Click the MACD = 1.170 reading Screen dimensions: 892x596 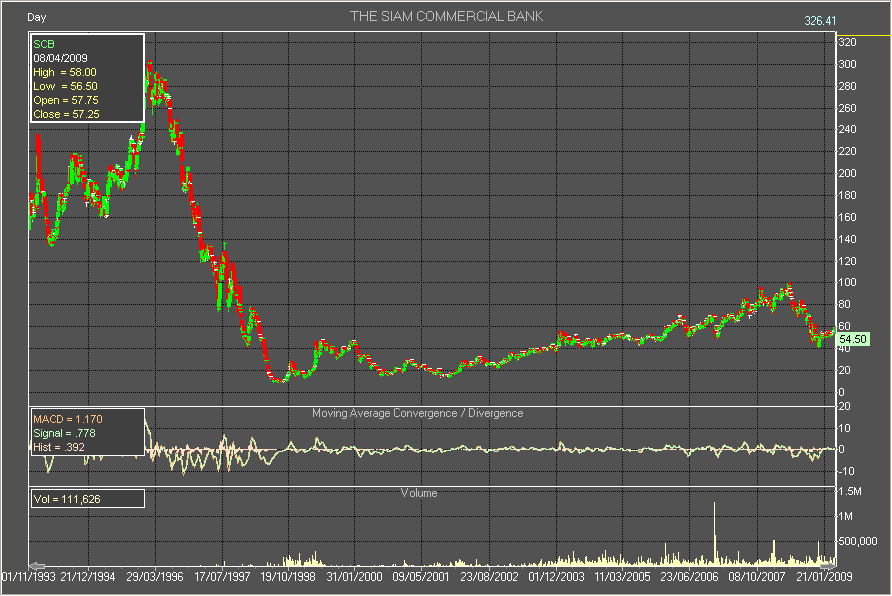tap(68, 419)
